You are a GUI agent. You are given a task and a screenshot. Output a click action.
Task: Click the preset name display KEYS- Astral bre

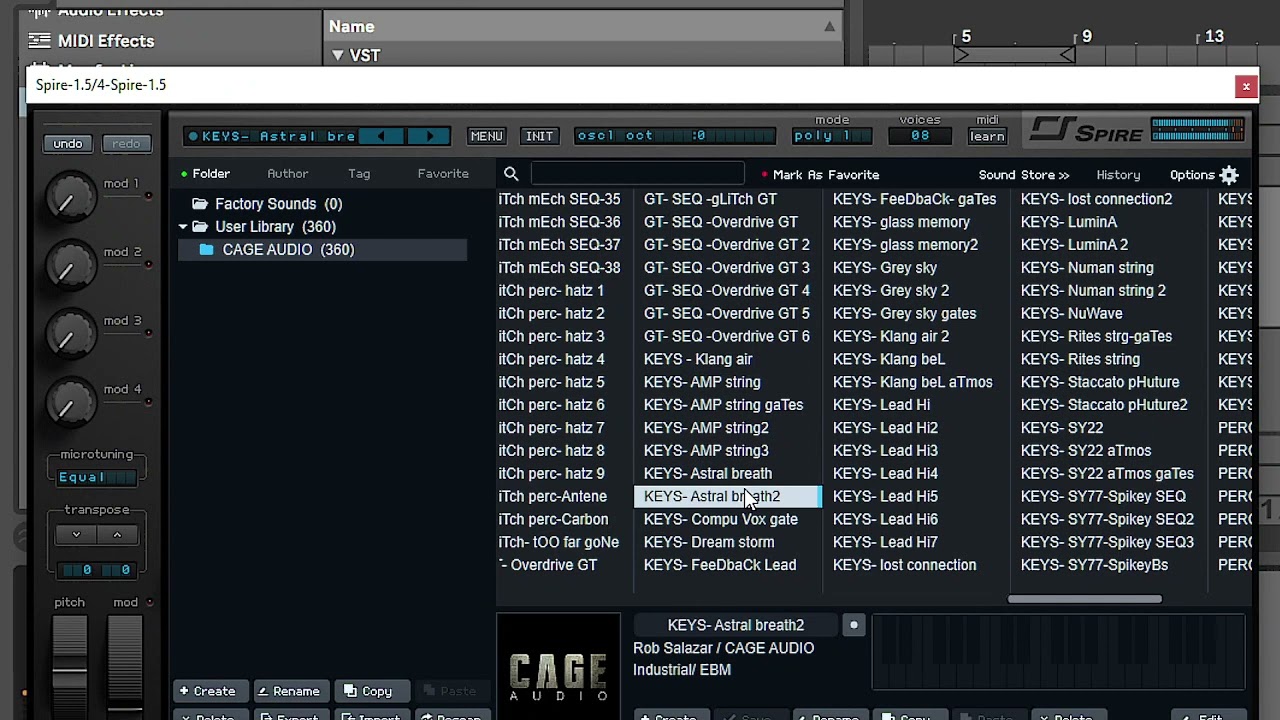click(272, 136)
